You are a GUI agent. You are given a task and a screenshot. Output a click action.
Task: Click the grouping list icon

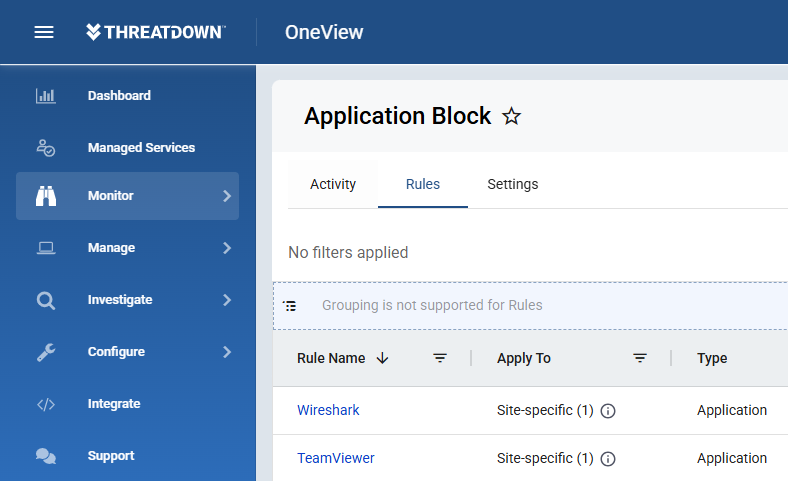289,306
